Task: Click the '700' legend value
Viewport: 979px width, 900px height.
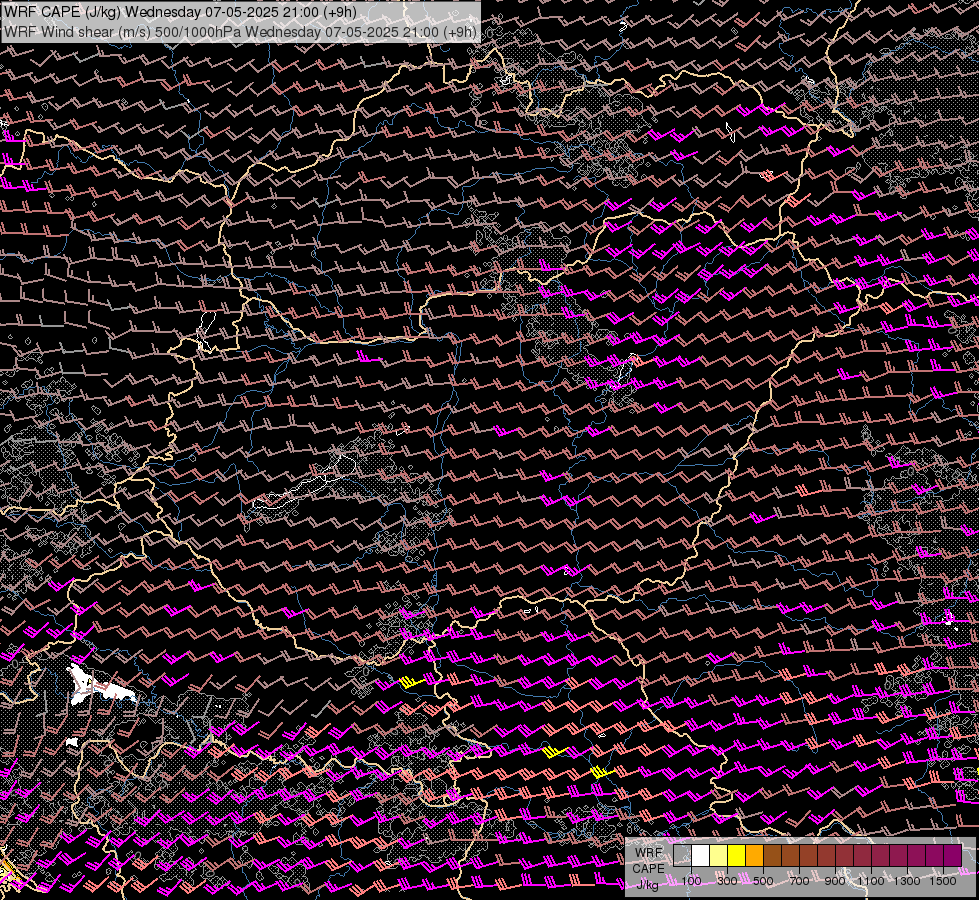Action: [x=799, y=881]
